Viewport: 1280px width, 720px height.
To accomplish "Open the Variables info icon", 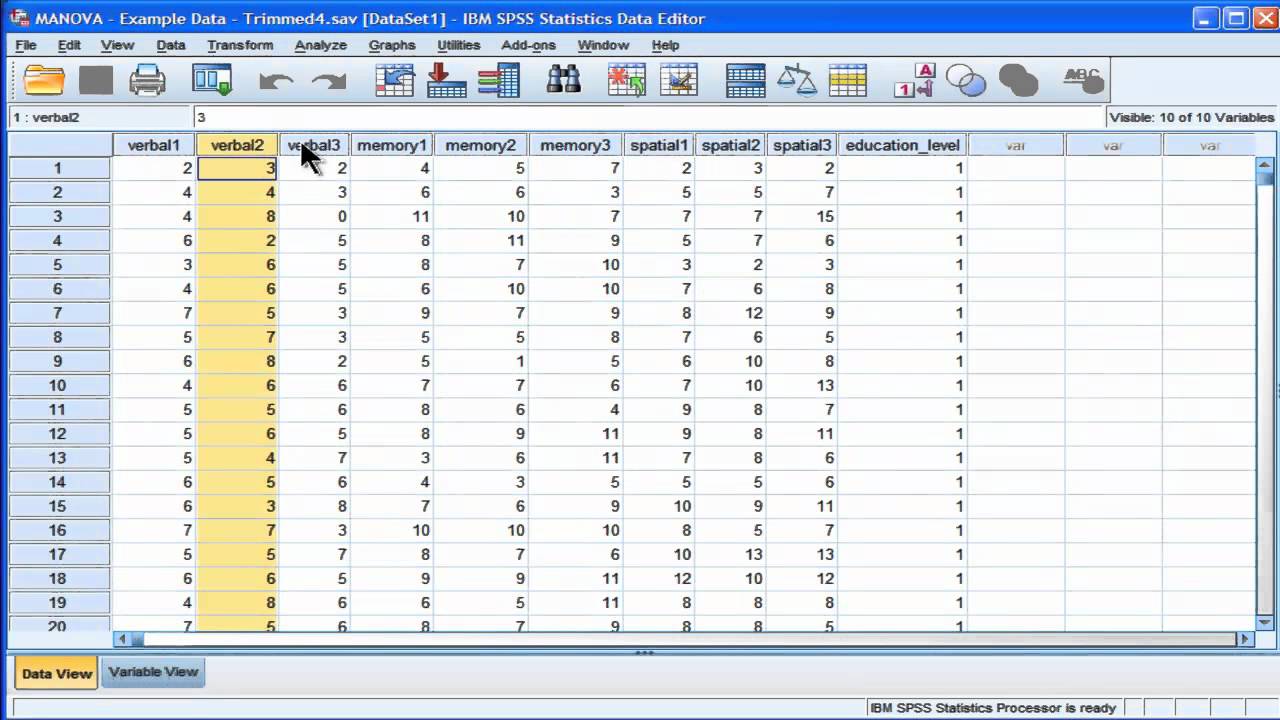I will (499, 80).
